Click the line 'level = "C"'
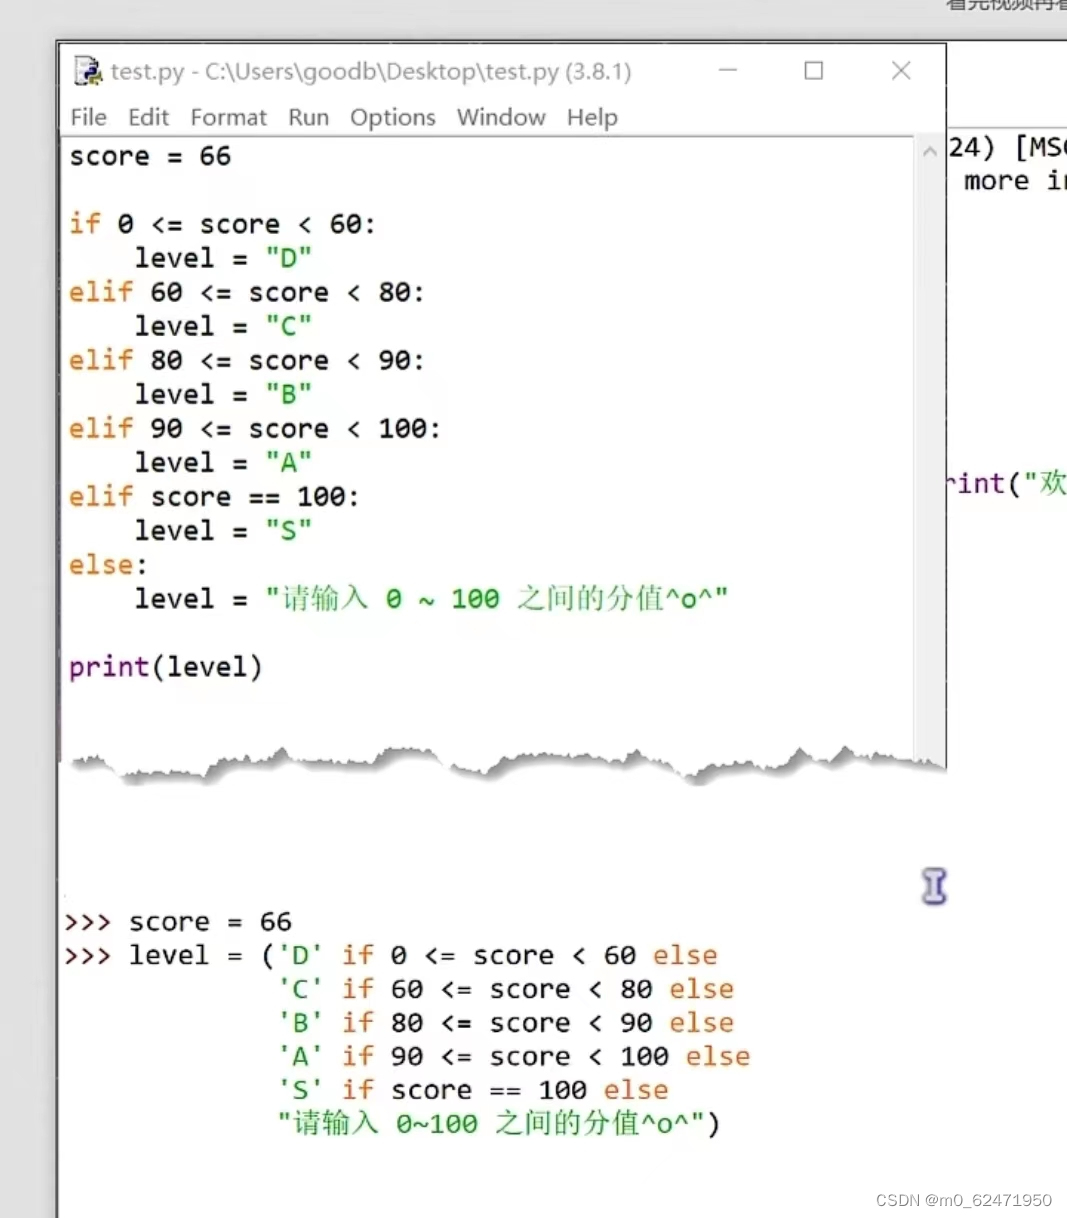The width and height of the screenshot is (1067, 1218). (223, 326)
